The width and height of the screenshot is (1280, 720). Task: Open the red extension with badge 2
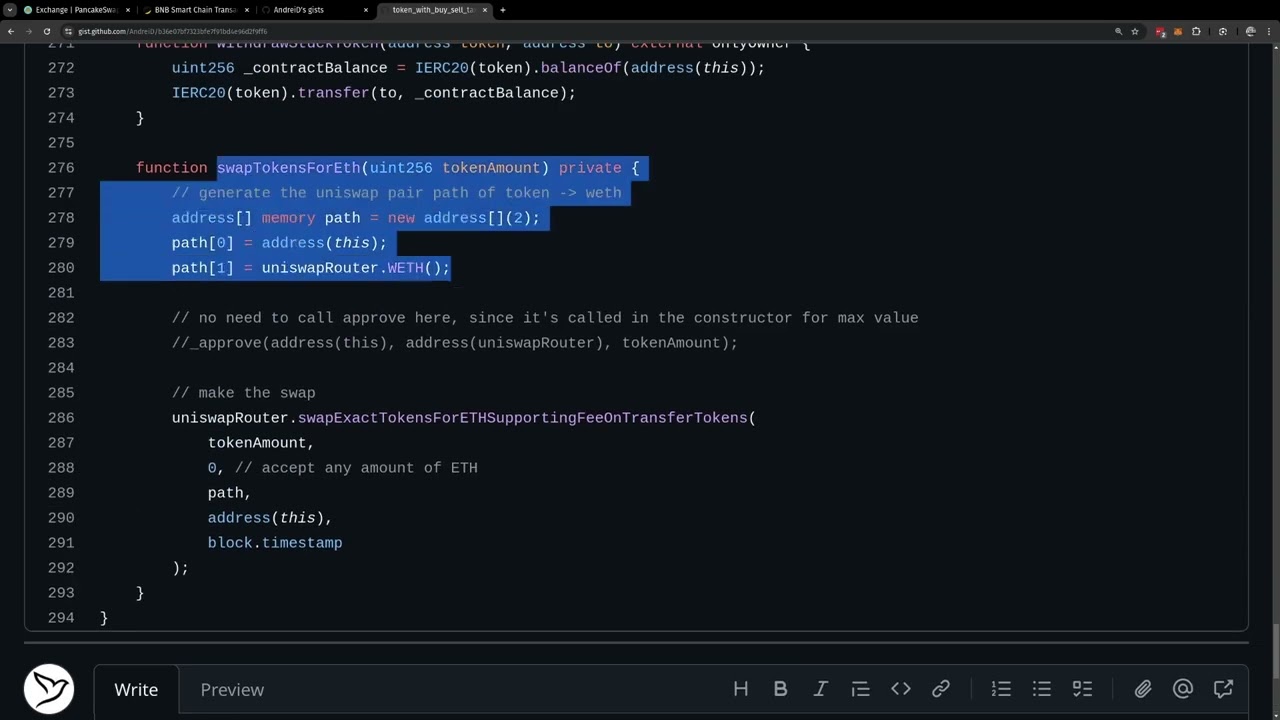(1160, 32)
